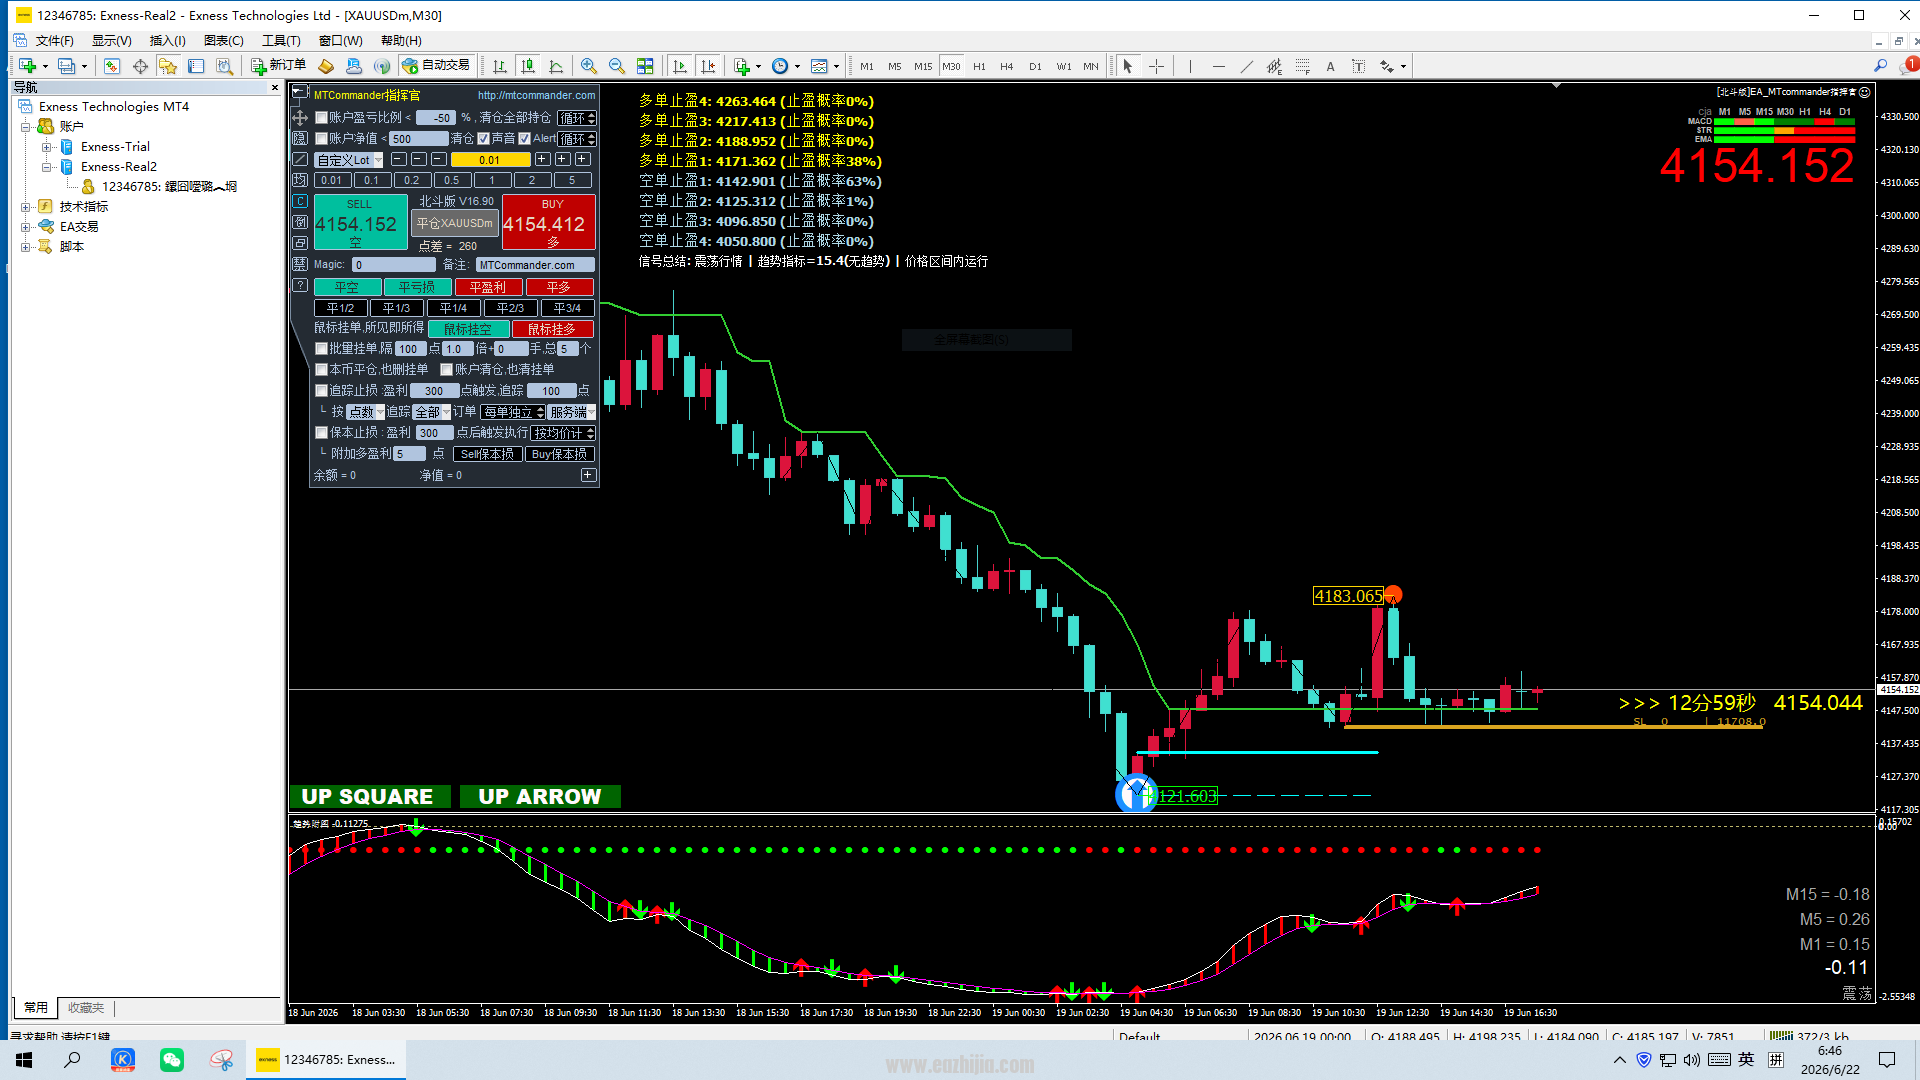
Task: Open the 服务端 dropdown
Action: pyautogui.click(x=572, y=412)
